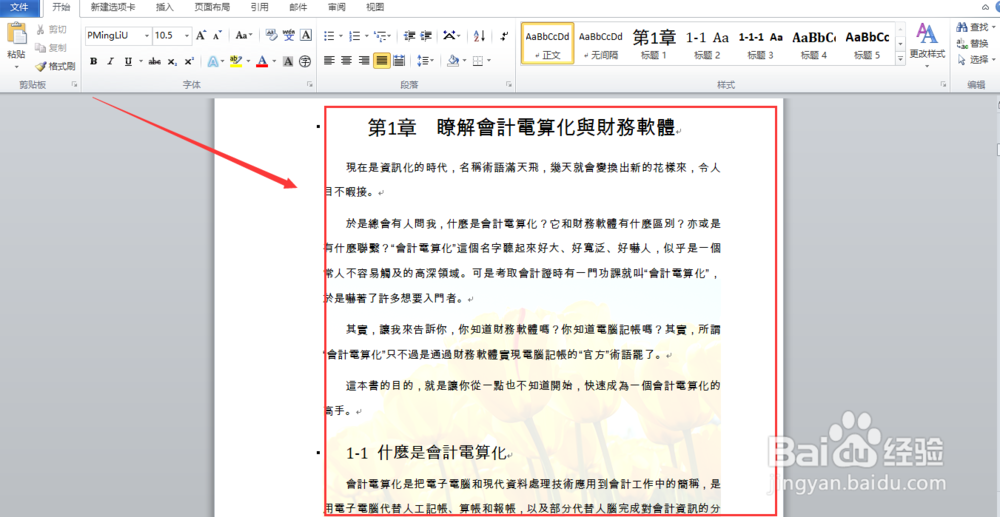Open Change Case Aa dropdown

(244, 35)
